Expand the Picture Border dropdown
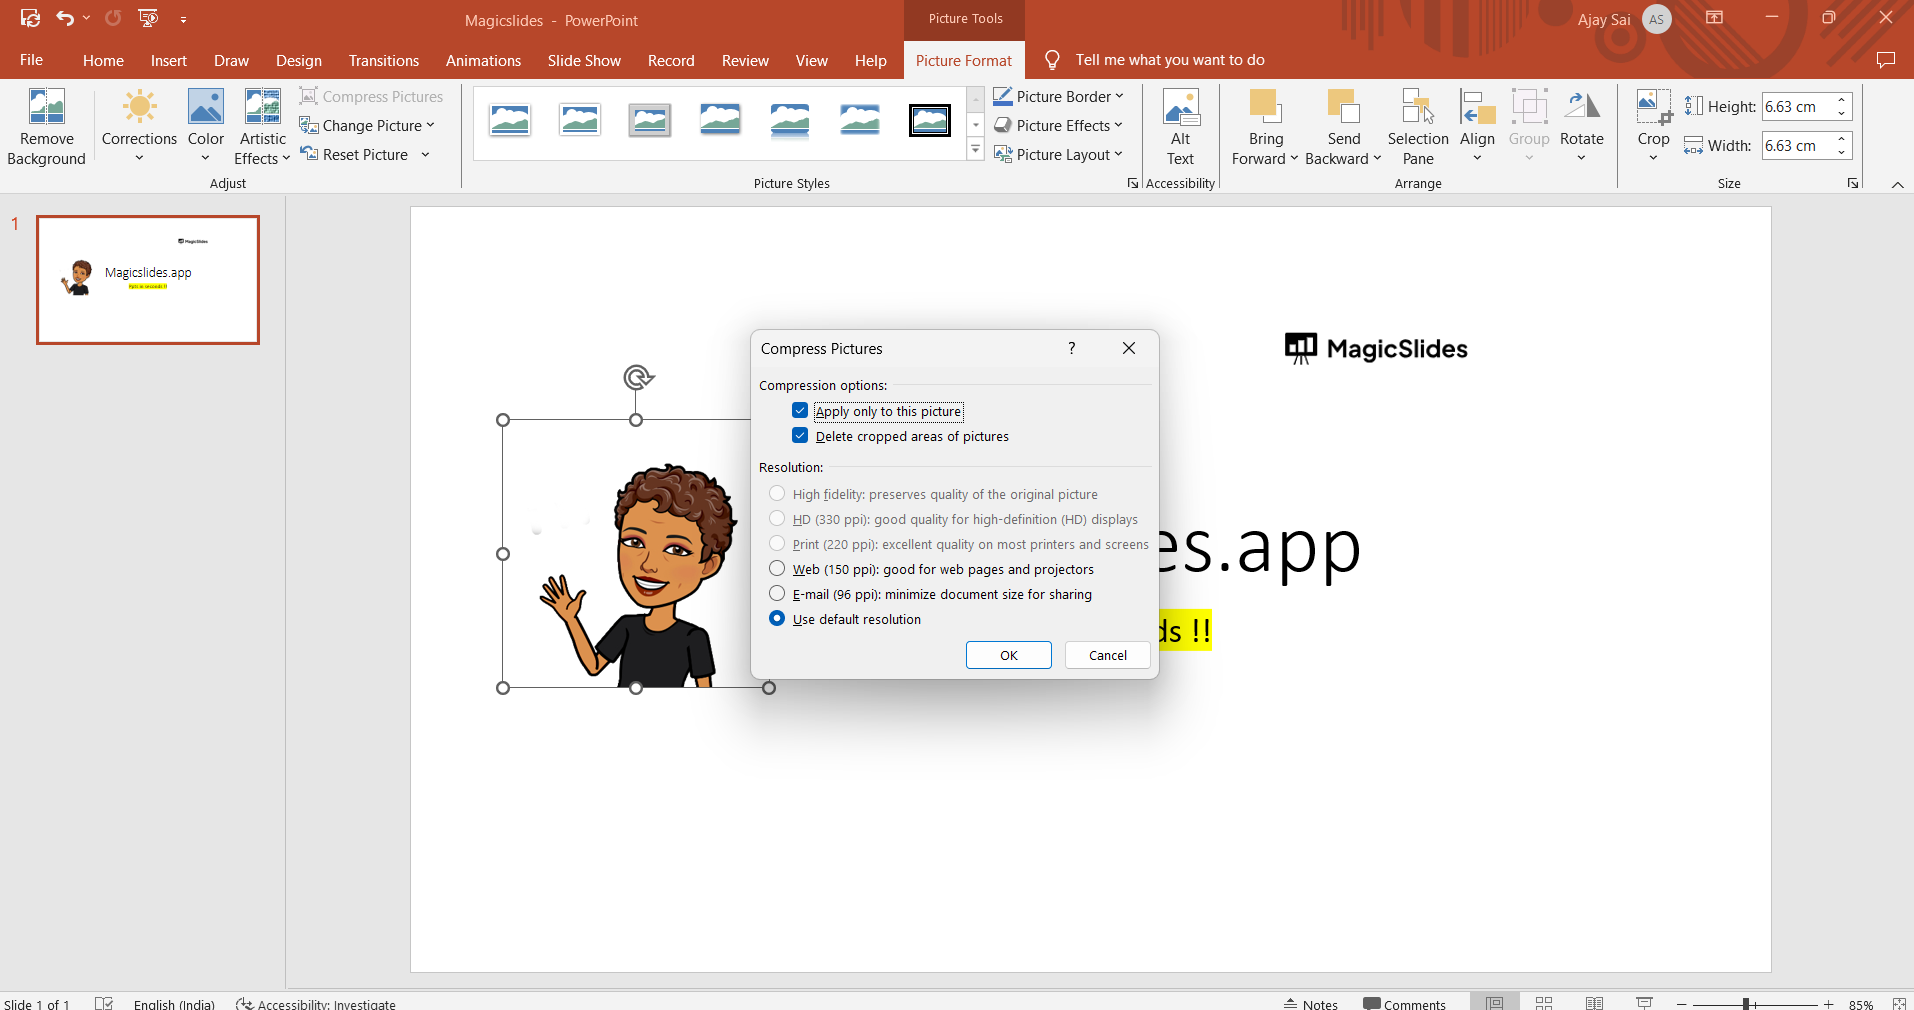The height and width of the screenshot is (1010, 1914). tap(1059, 96)
